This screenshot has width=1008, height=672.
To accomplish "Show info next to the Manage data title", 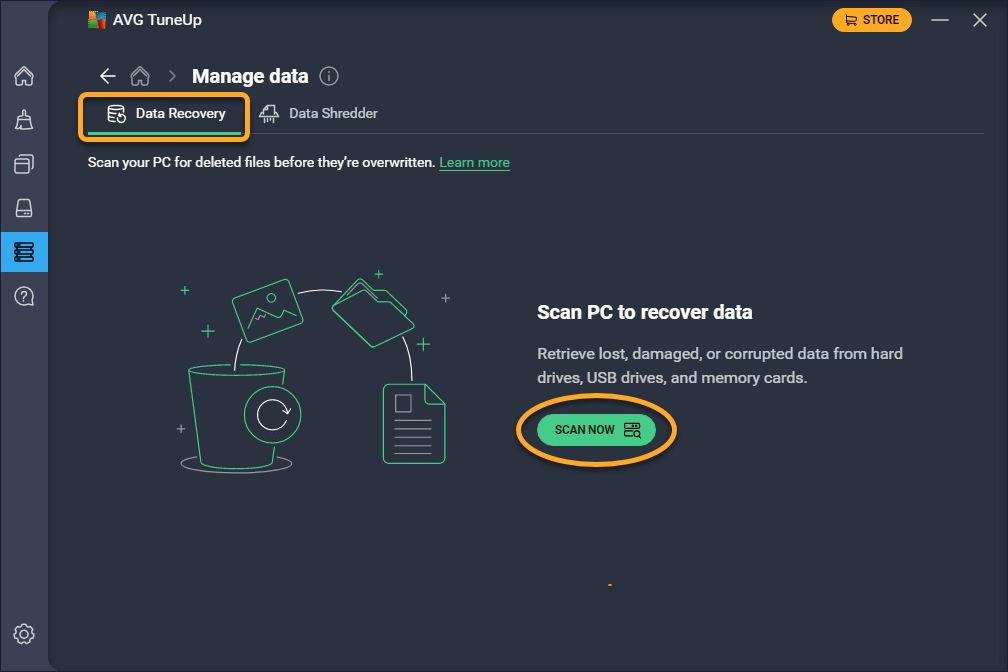I will [329, 76].
